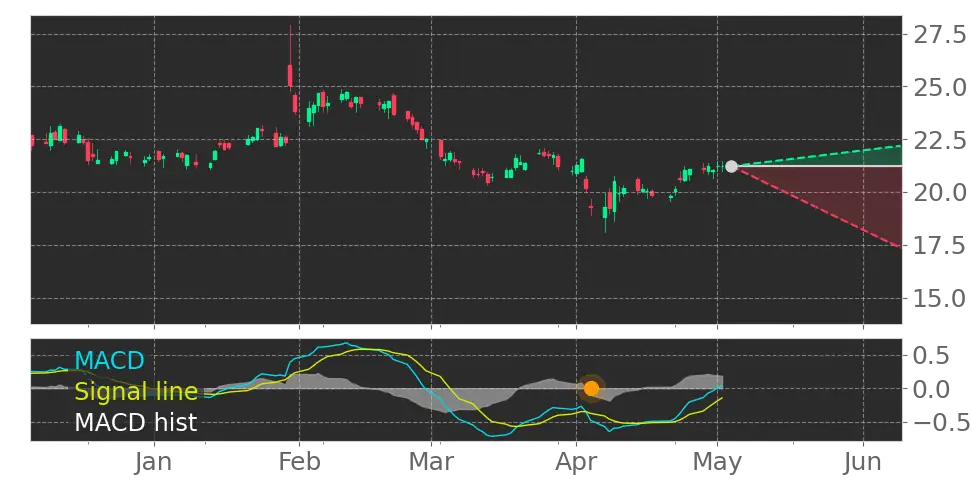The height and width of the screenshot is (486, 972).
Task: Click the red dashed lower projection line
Action: (818, 206)
